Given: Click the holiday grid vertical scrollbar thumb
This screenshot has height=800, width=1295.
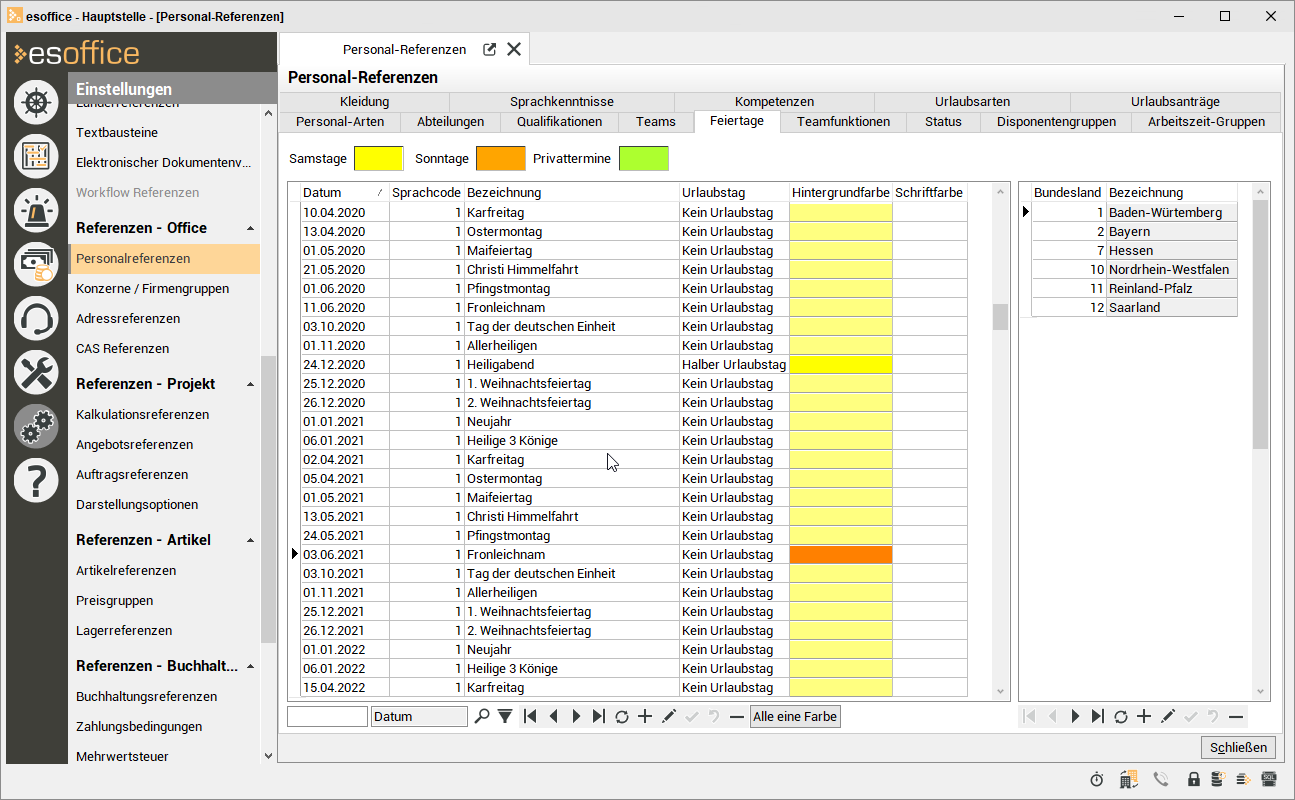Looking at the screenshot, I should point(1000,316).
